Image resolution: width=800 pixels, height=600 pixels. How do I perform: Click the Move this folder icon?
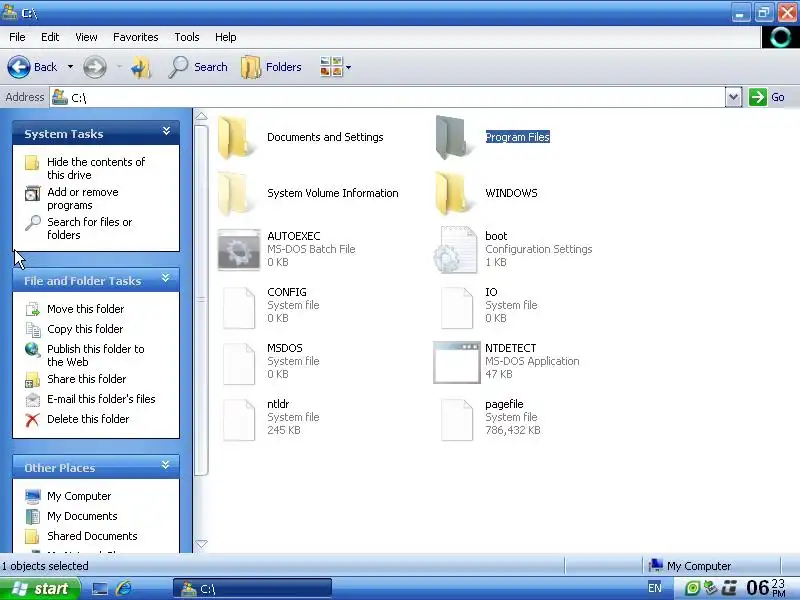(x=33, y=309)
